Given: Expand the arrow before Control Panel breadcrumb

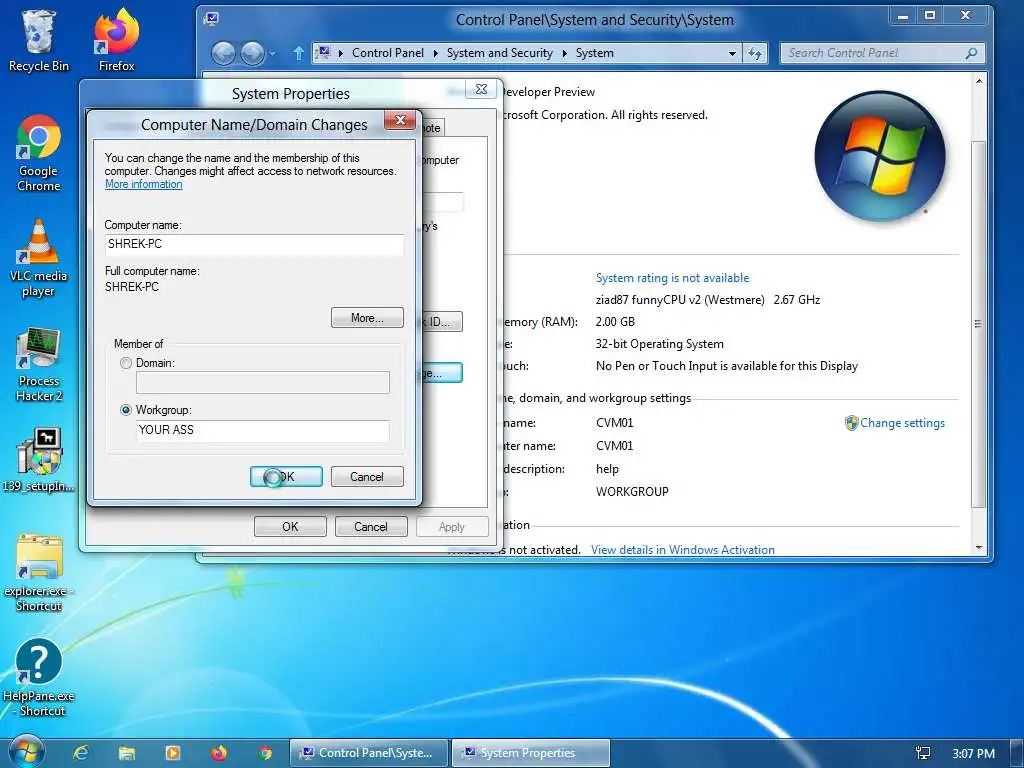Looking at the screenshot, I should [x=340, y=53].
